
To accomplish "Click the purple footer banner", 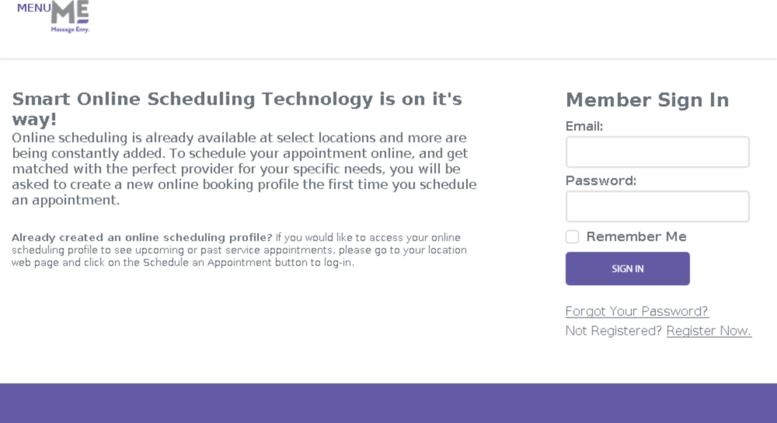I will coord(388,403).
